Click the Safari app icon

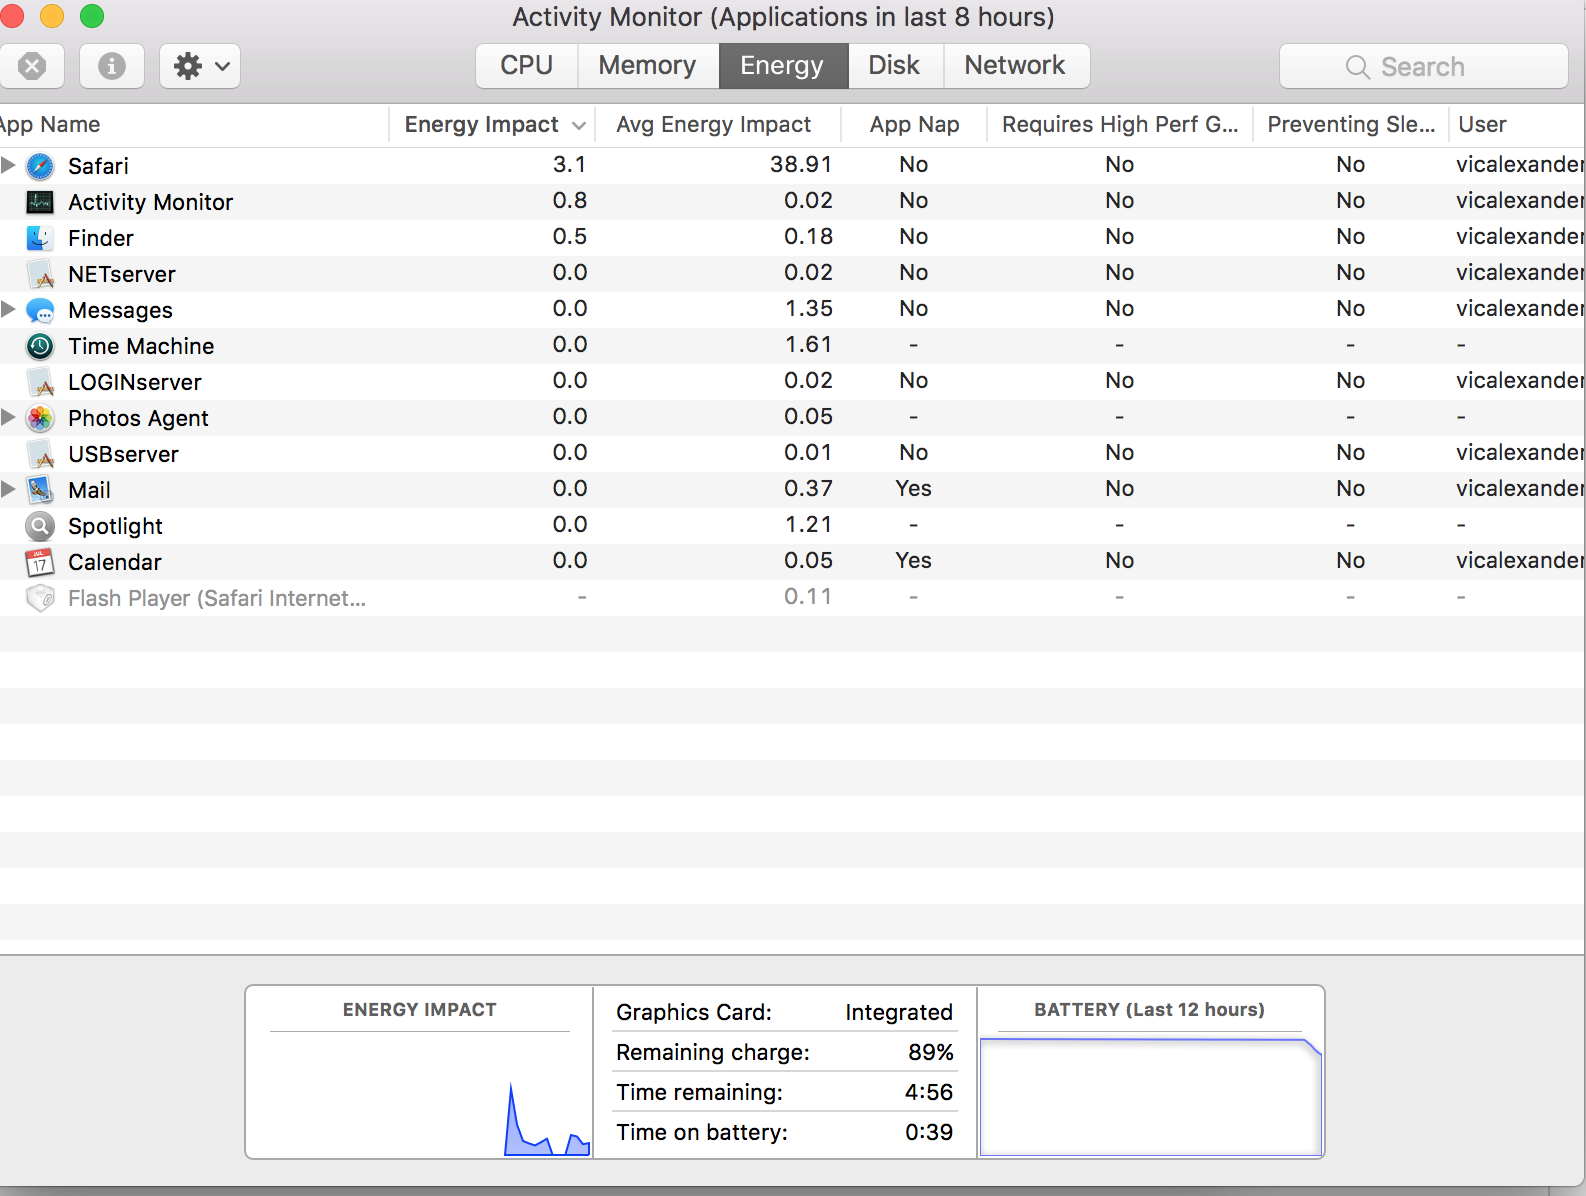coord(40,166)
